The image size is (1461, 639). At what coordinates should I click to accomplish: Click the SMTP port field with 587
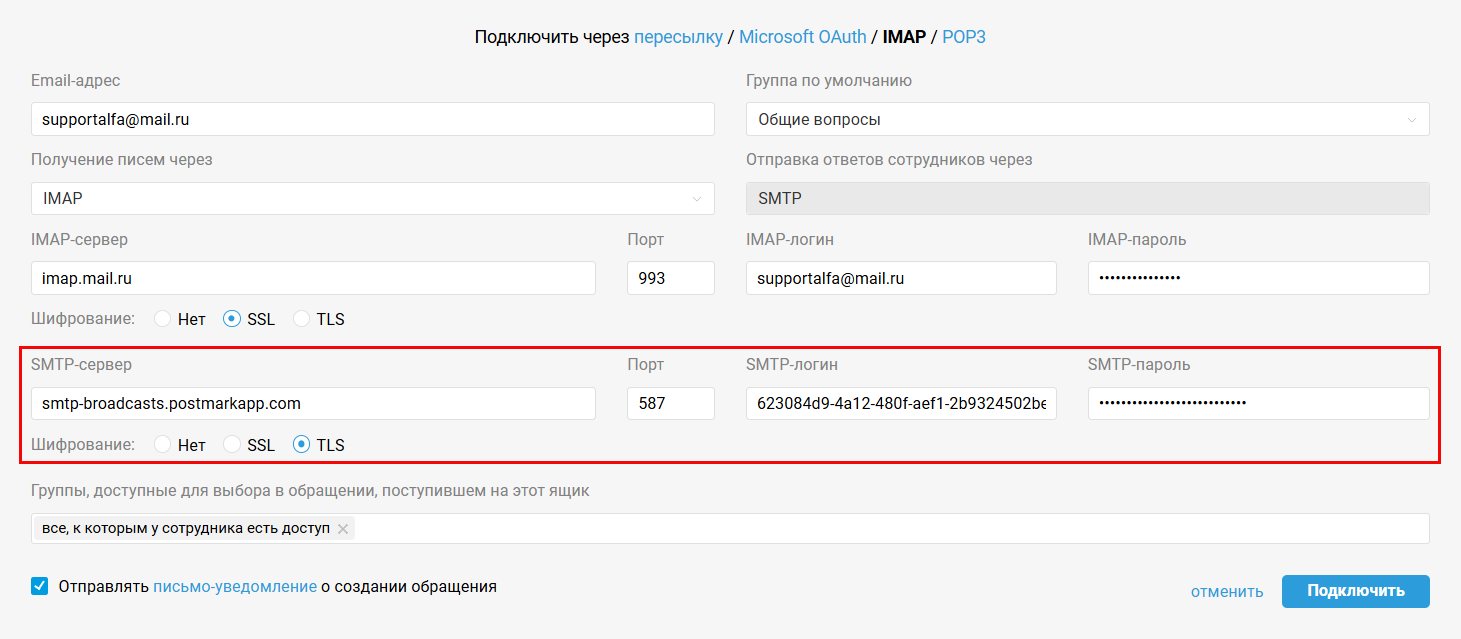(x=670, y=404)
